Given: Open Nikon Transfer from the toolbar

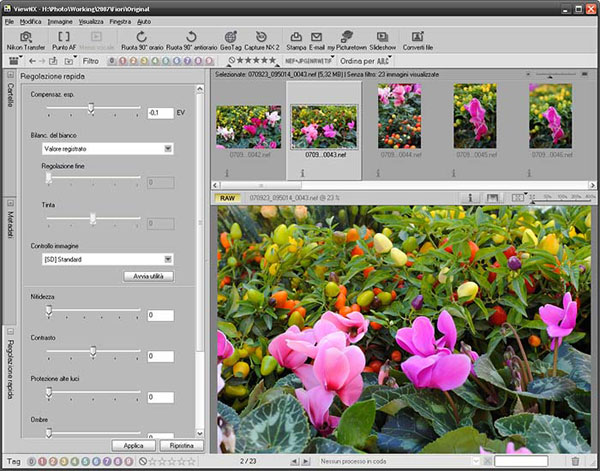Looking at the screenshot, I should (26, 41).
